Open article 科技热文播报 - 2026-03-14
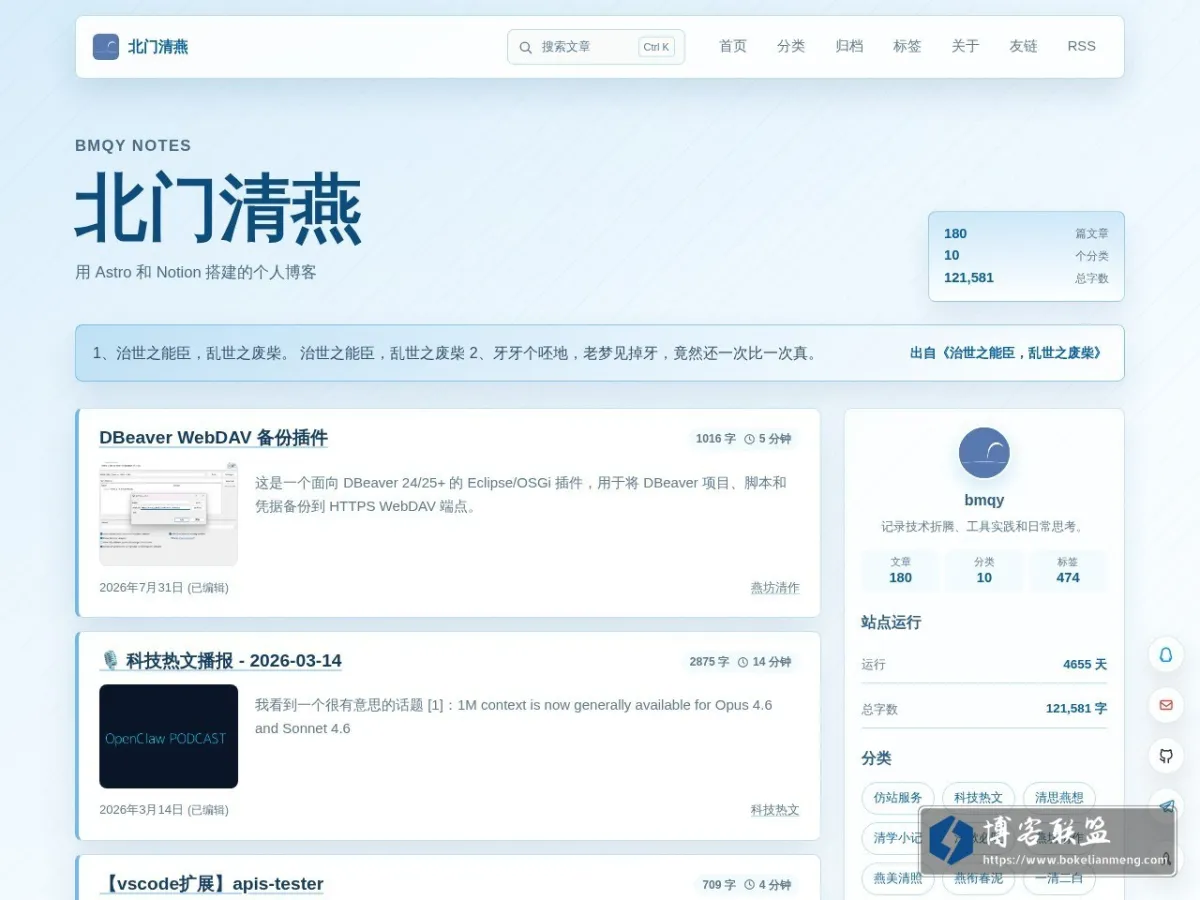The height and width of the screenshot is (900, 1200). 220,661
